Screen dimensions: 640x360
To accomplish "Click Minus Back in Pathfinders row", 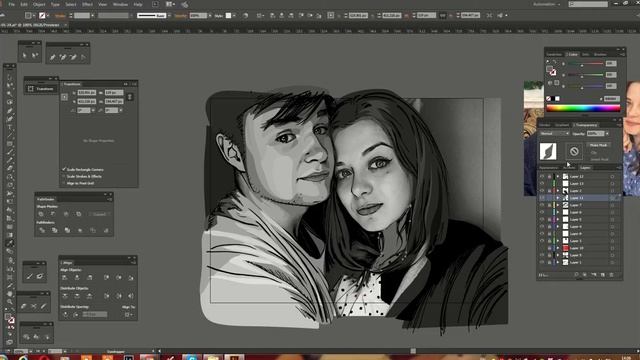I will coord(106,230).
